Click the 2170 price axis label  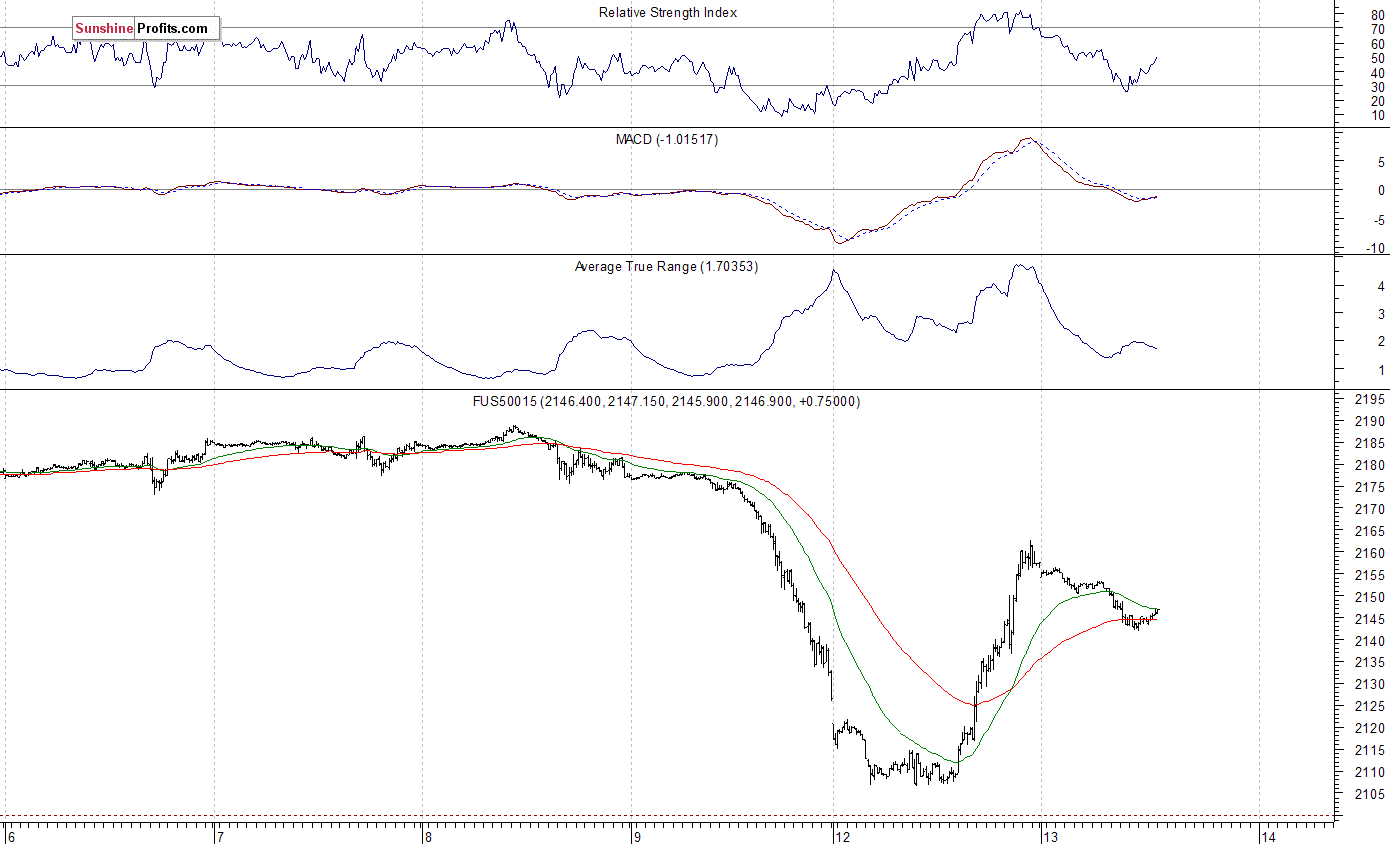coord(1371,510)
